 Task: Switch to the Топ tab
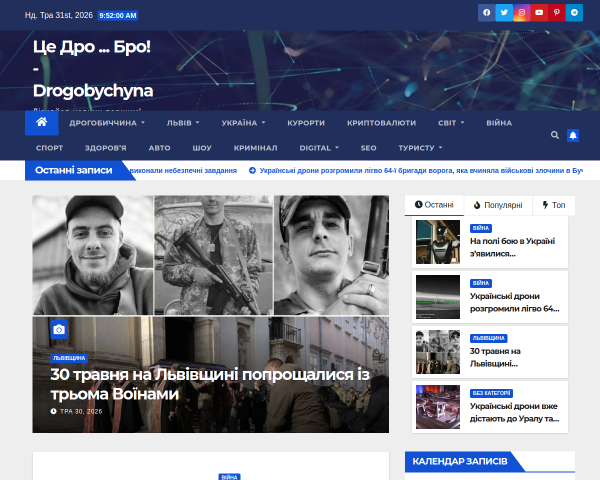point(554,205)
